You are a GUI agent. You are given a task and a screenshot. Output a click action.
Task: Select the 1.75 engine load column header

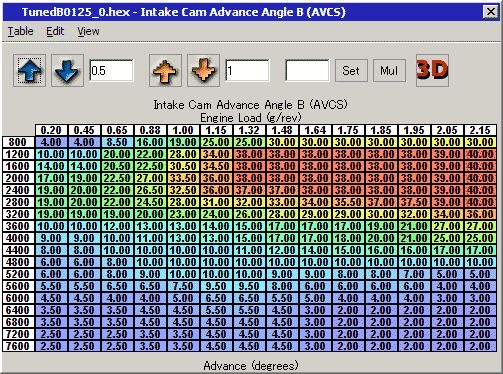click(348, 130)
